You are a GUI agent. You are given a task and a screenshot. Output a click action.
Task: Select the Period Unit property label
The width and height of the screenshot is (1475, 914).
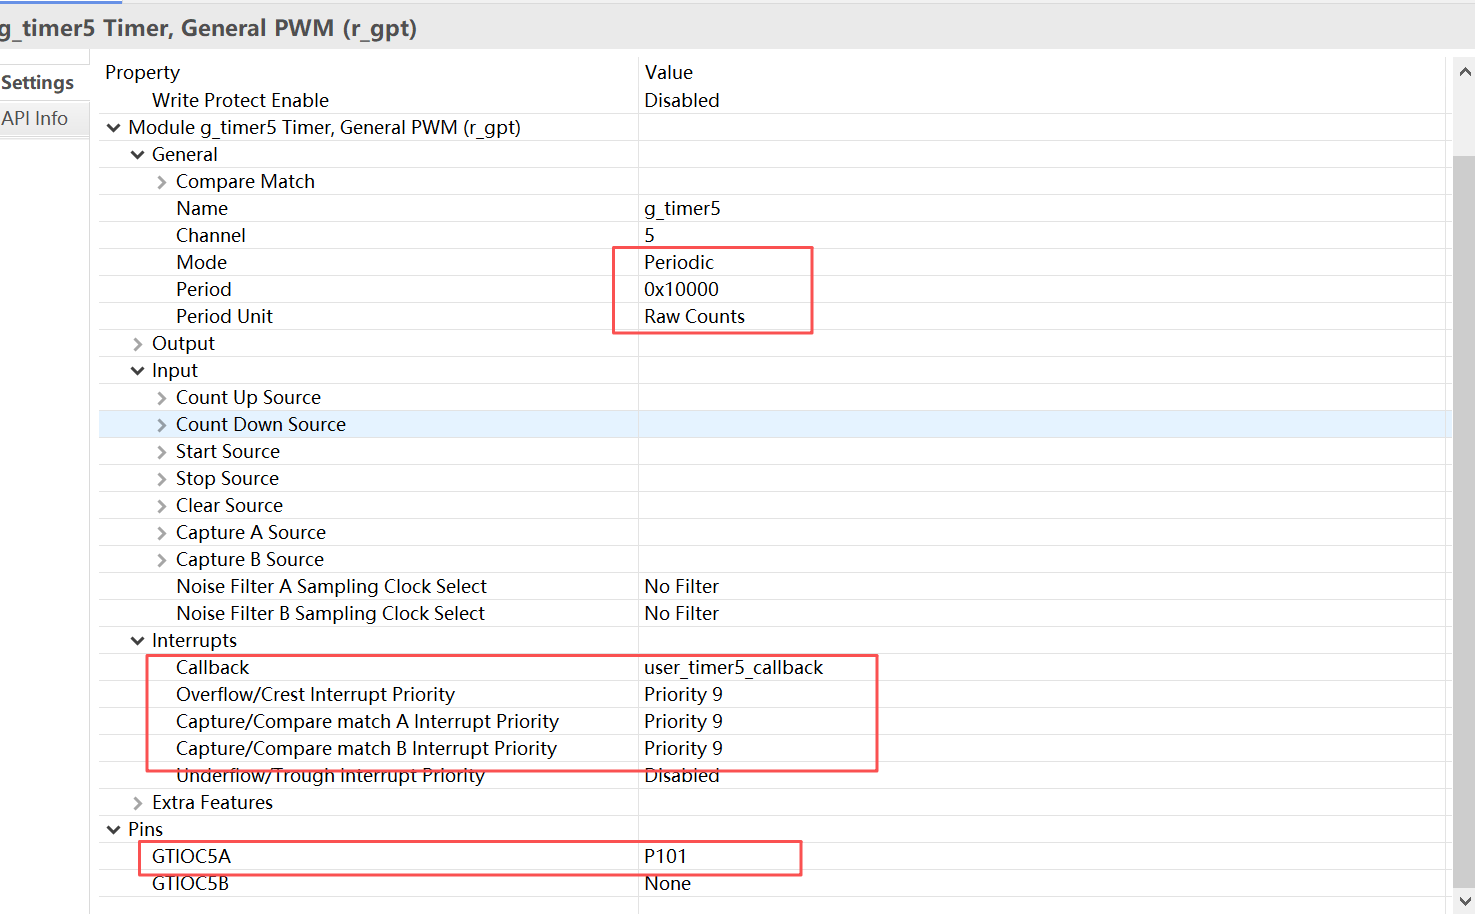224,316
